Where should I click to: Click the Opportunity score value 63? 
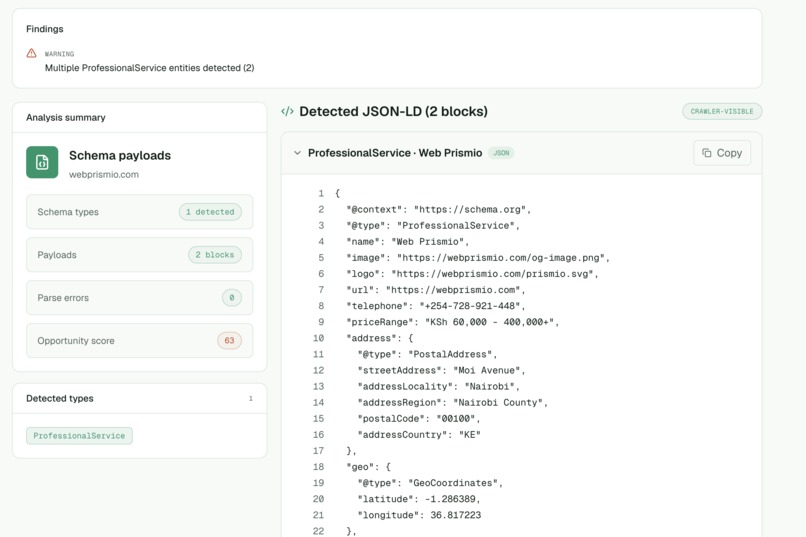229,341
